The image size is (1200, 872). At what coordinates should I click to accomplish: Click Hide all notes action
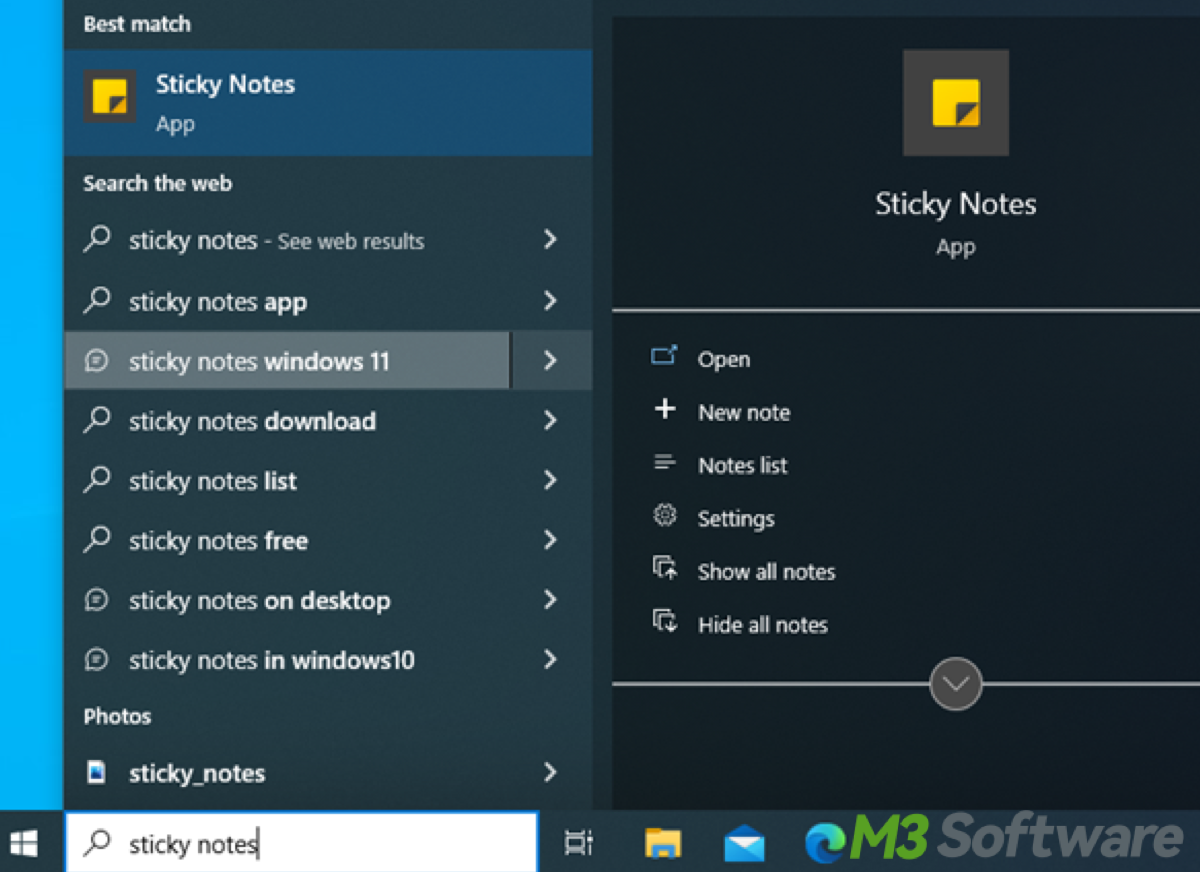click(763, 625)
